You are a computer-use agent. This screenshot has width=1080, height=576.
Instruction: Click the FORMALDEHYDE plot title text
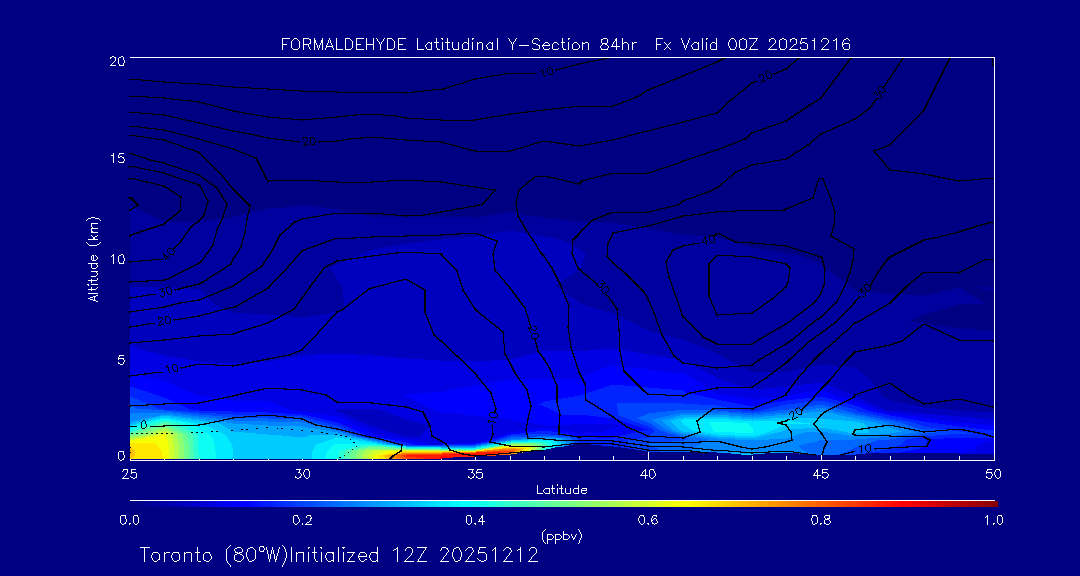coord(565,45)
